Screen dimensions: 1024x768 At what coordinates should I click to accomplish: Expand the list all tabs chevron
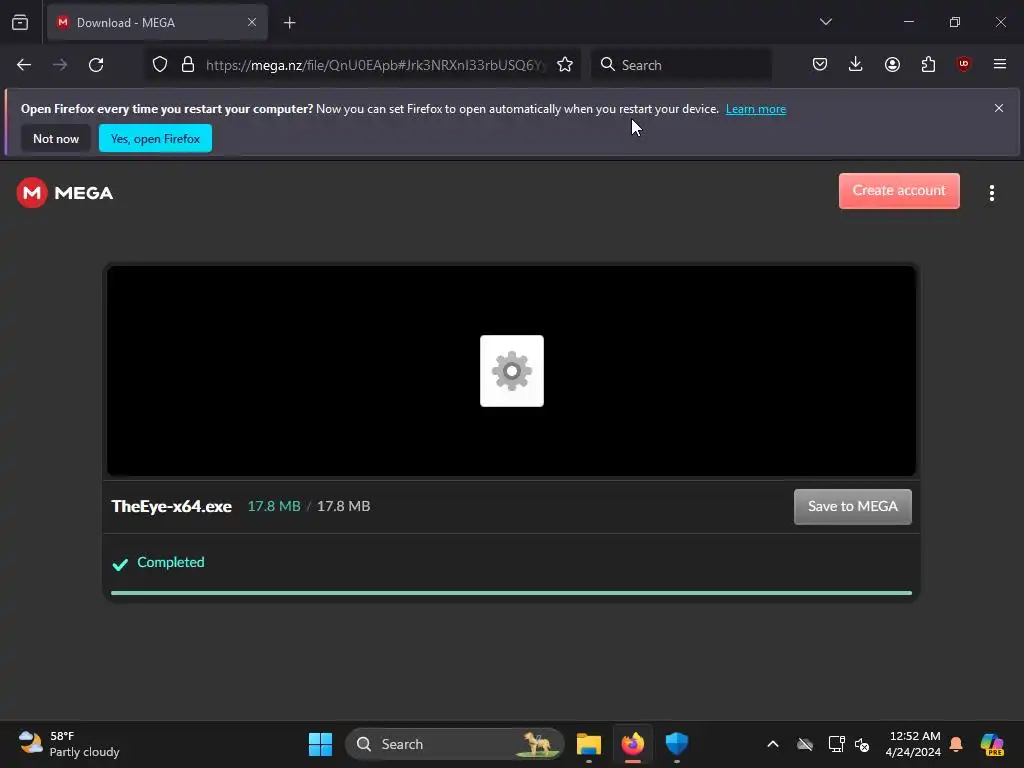coord(825,22)
